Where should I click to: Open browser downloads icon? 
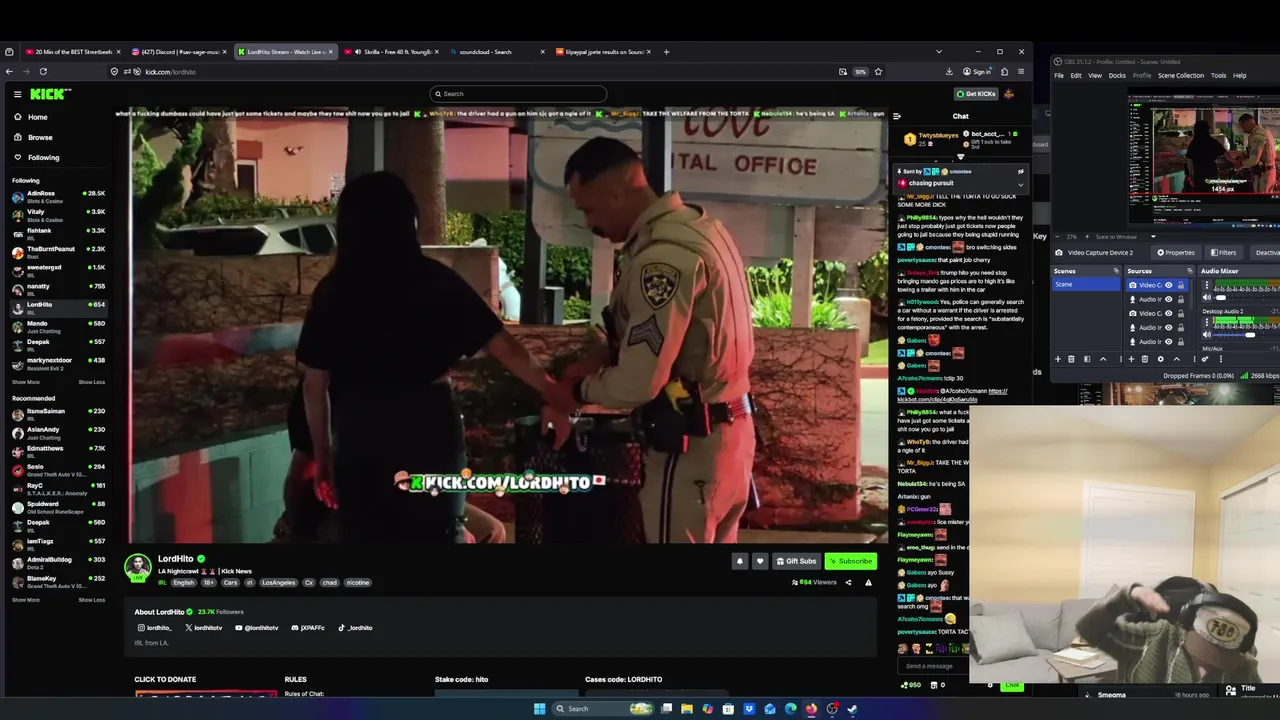coord(949,71)
